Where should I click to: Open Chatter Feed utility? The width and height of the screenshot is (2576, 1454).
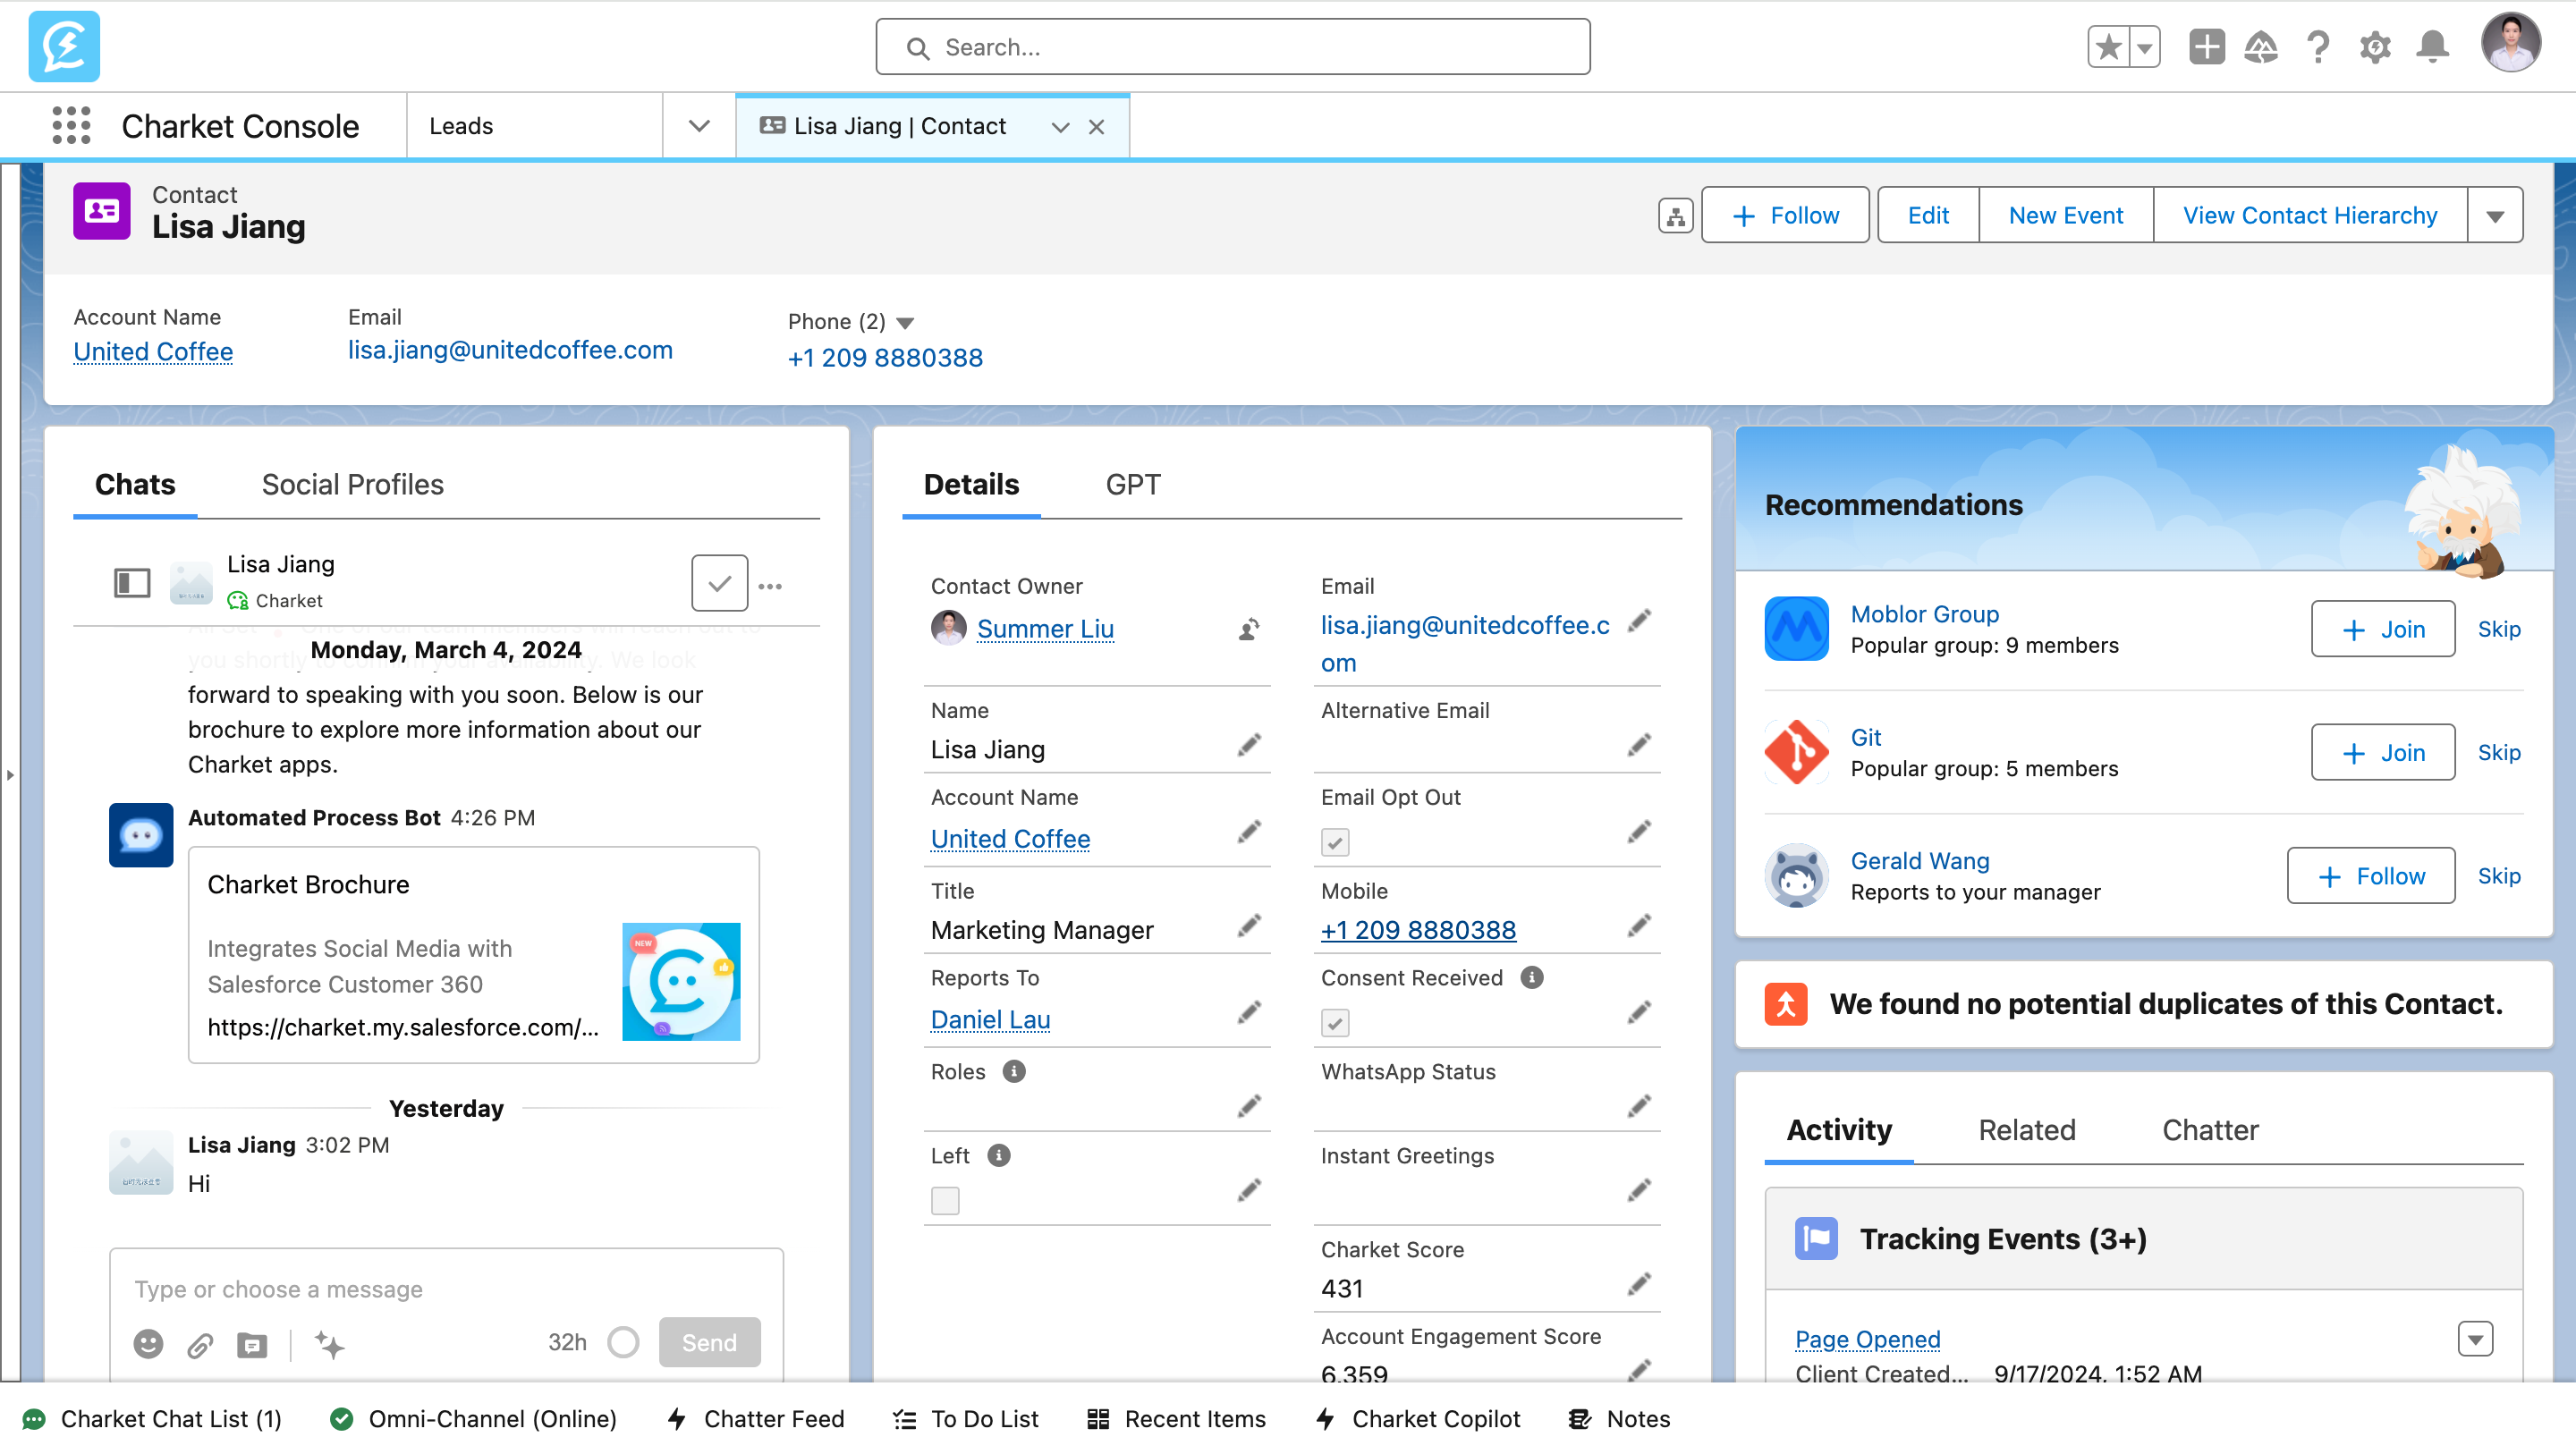click(x=755, y=1418)
